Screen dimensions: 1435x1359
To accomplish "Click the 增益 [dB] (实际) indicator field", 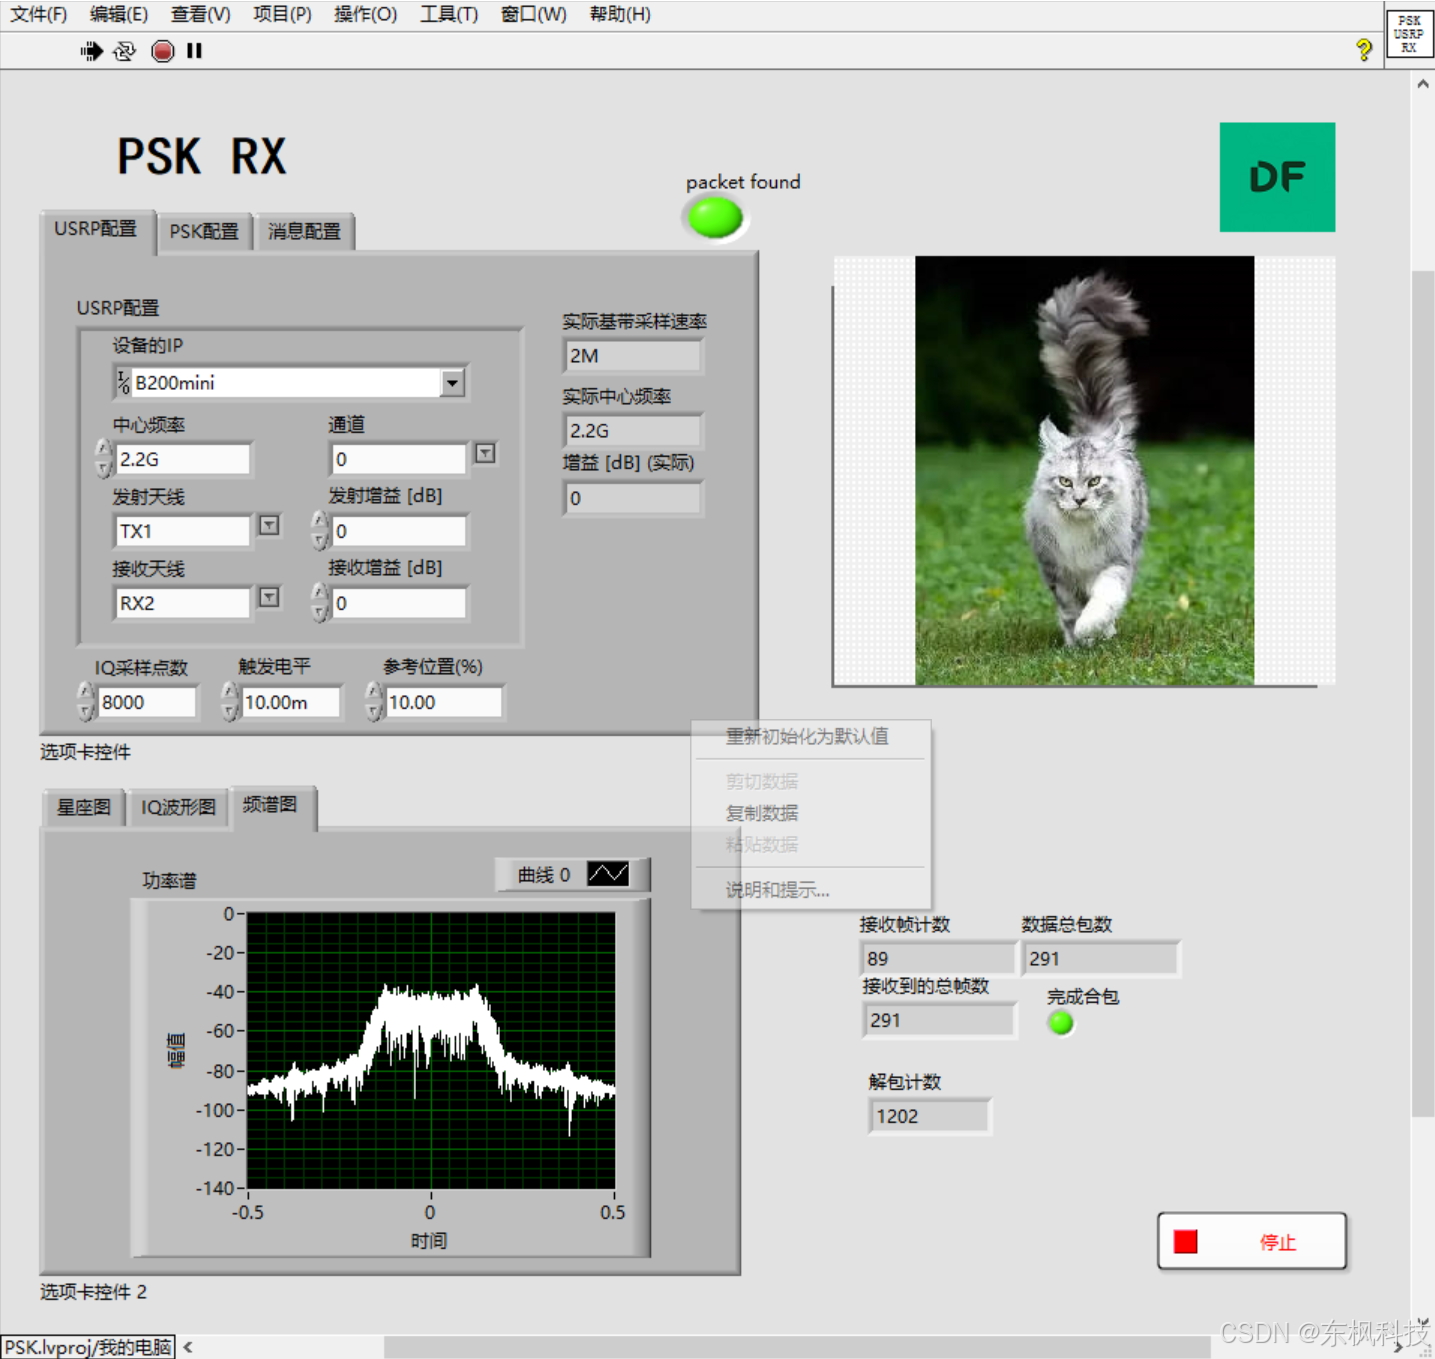I will pyautogui.click(x=633, y=498).
